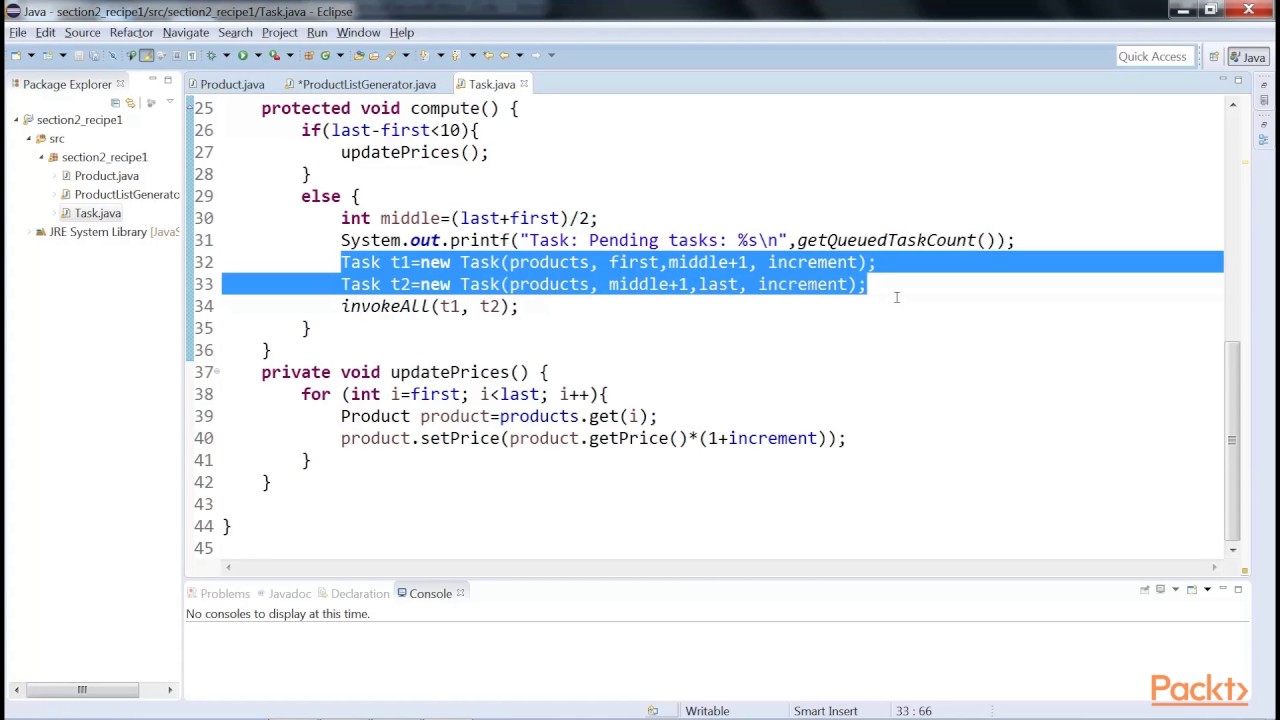
Task: Click the Open Type toolbar icon
Action: click(x=358, y=55)
